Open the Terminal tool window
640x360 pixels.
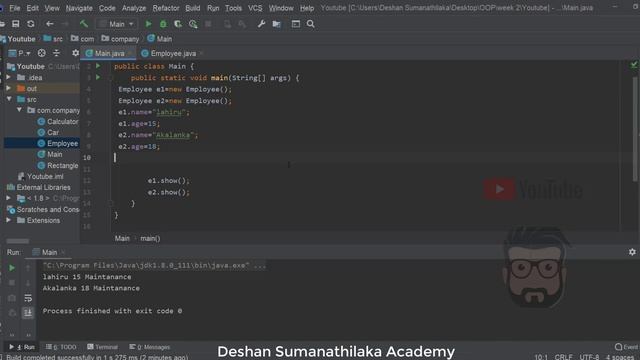pyautogui.click(x=102, y=347)
